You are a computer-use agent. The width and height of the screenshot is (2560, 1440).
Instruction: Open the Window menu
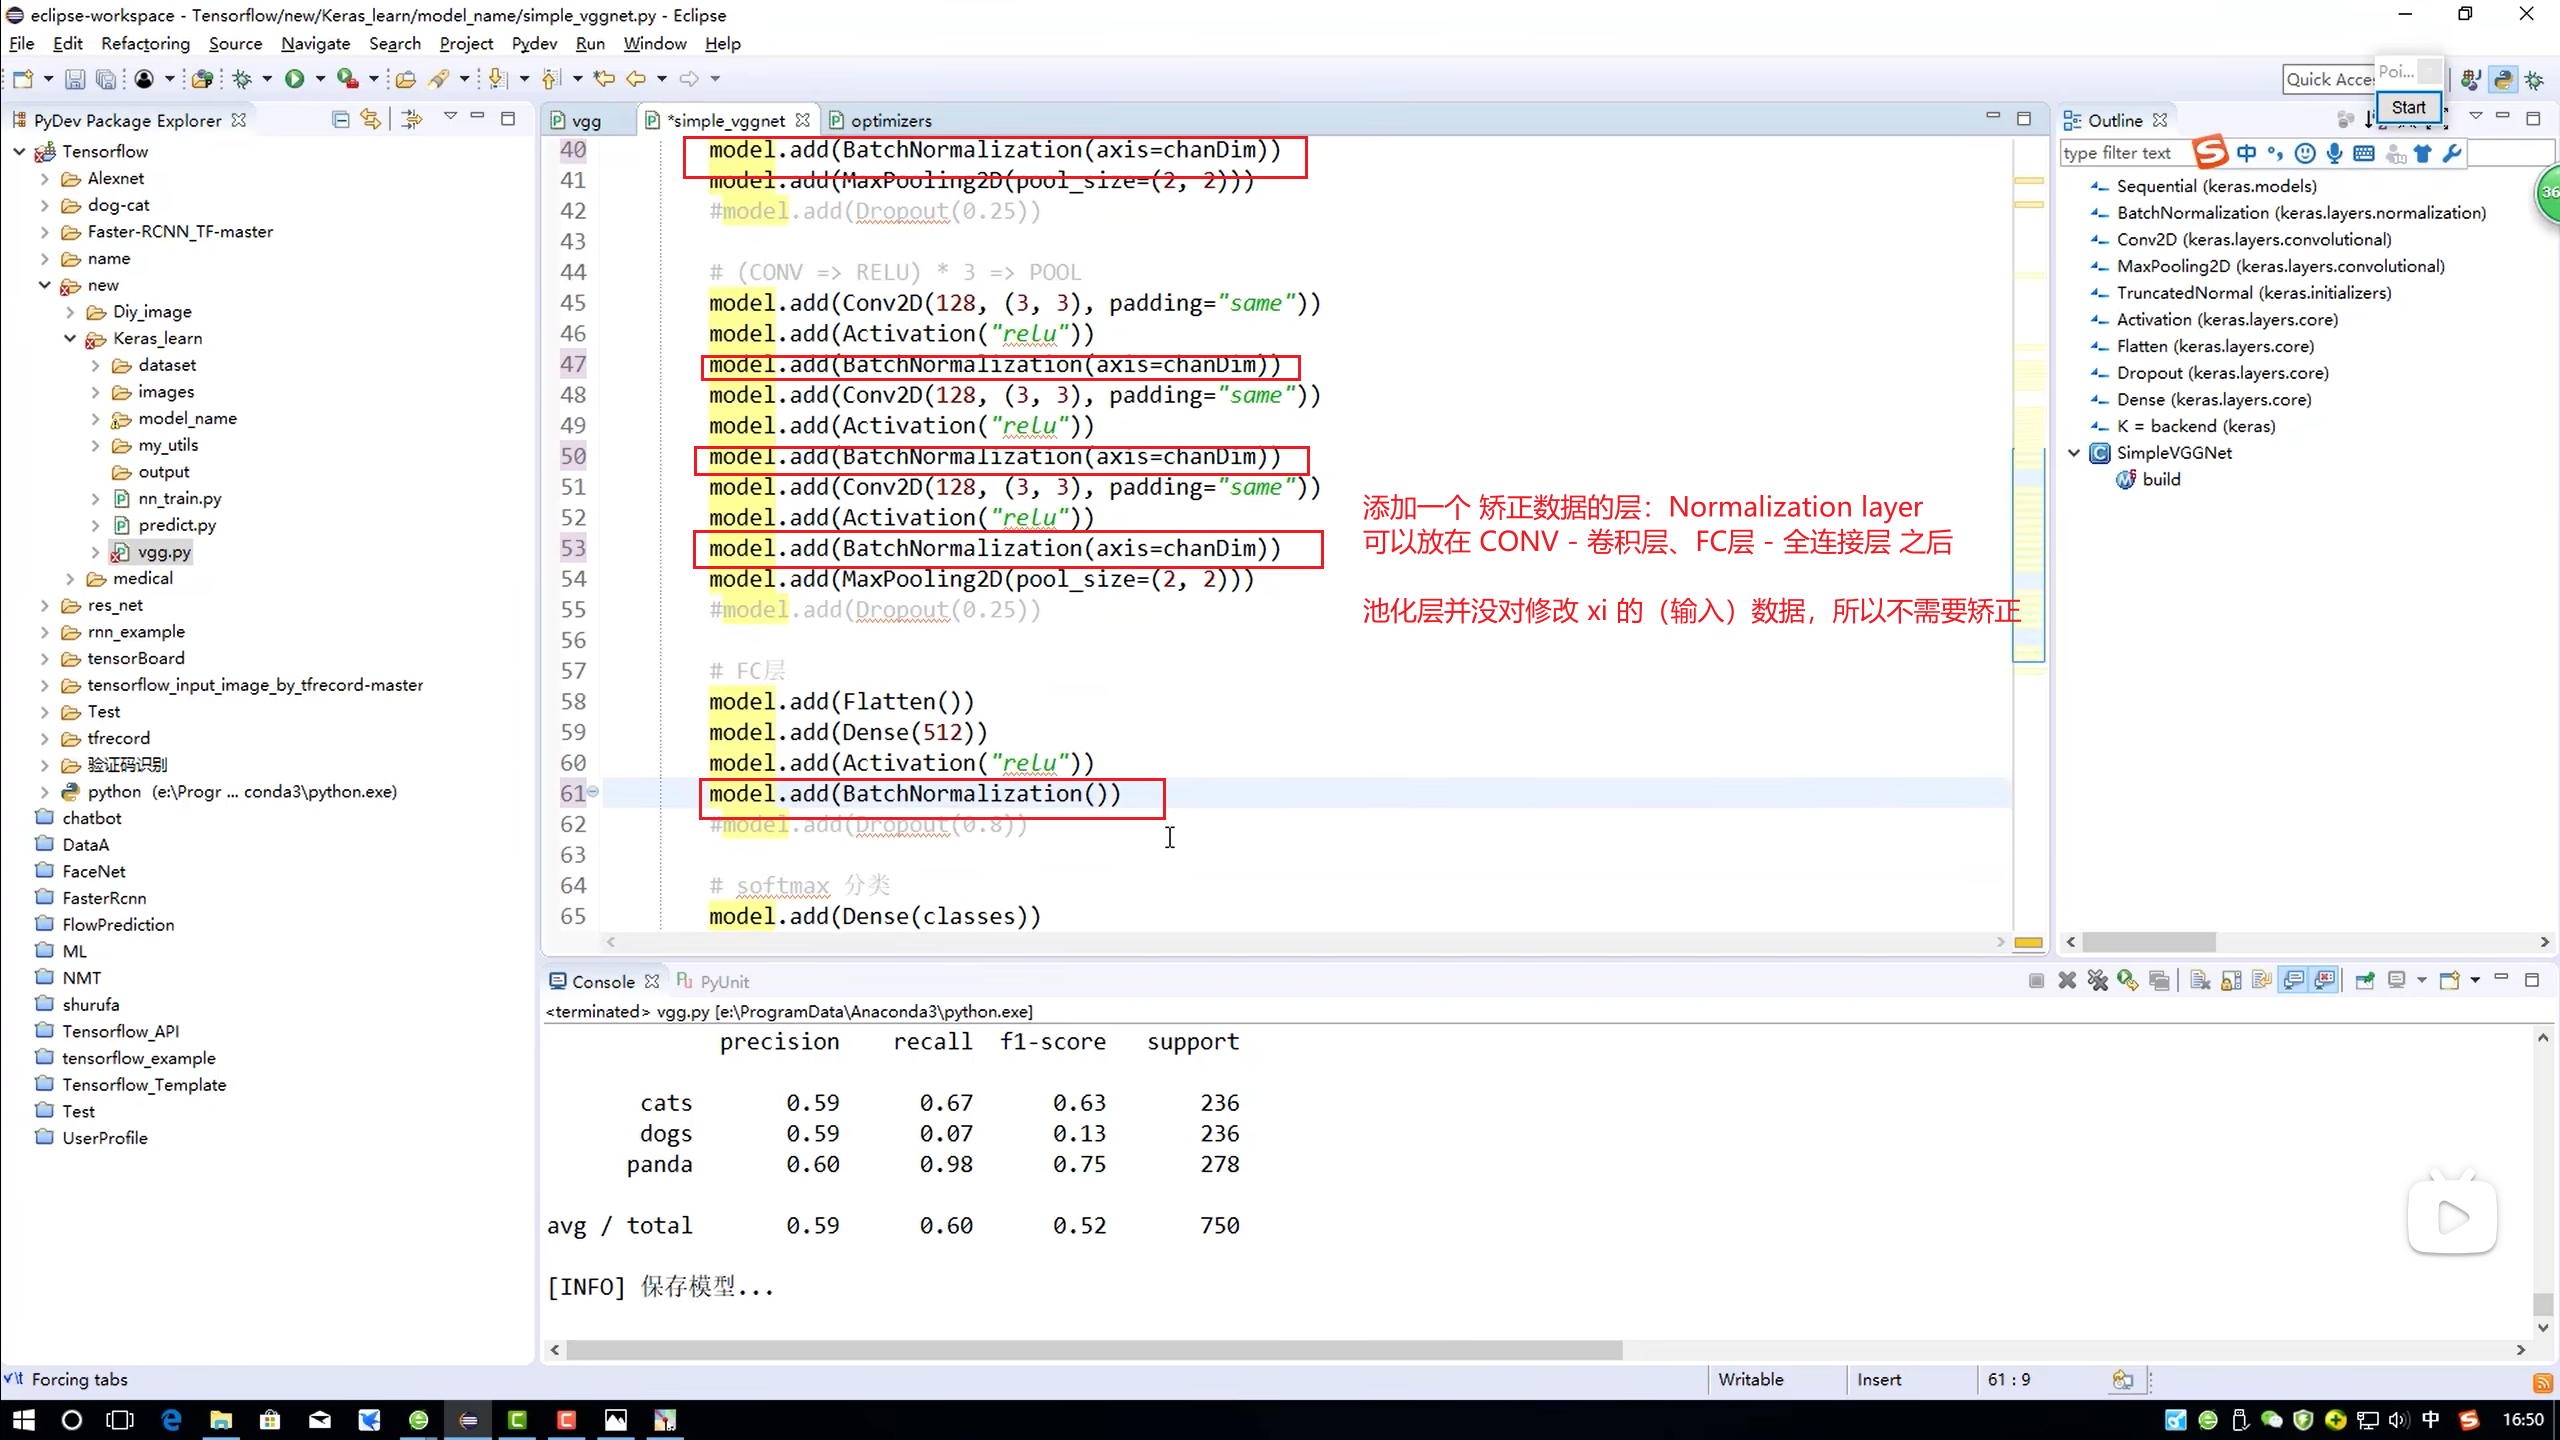pyautogui.click(x=654, y=44)
